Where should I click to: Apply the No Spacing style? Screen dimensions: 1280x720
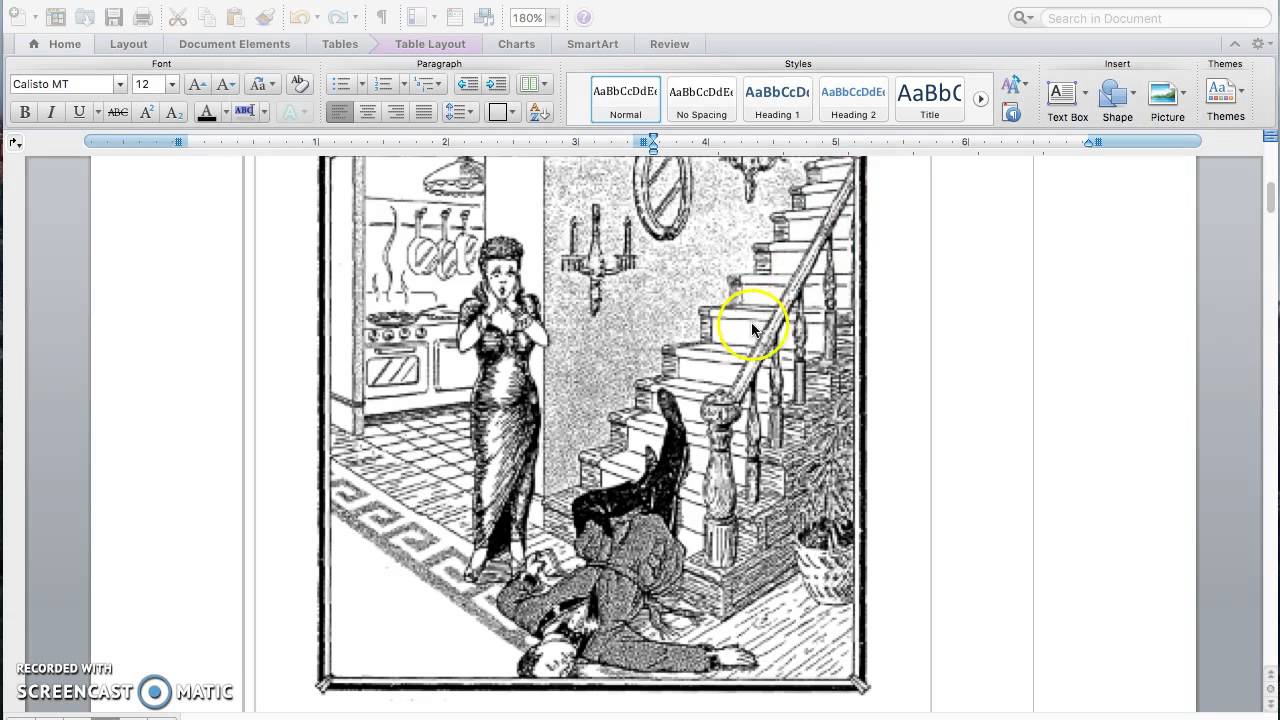click(x=701, y=99)
